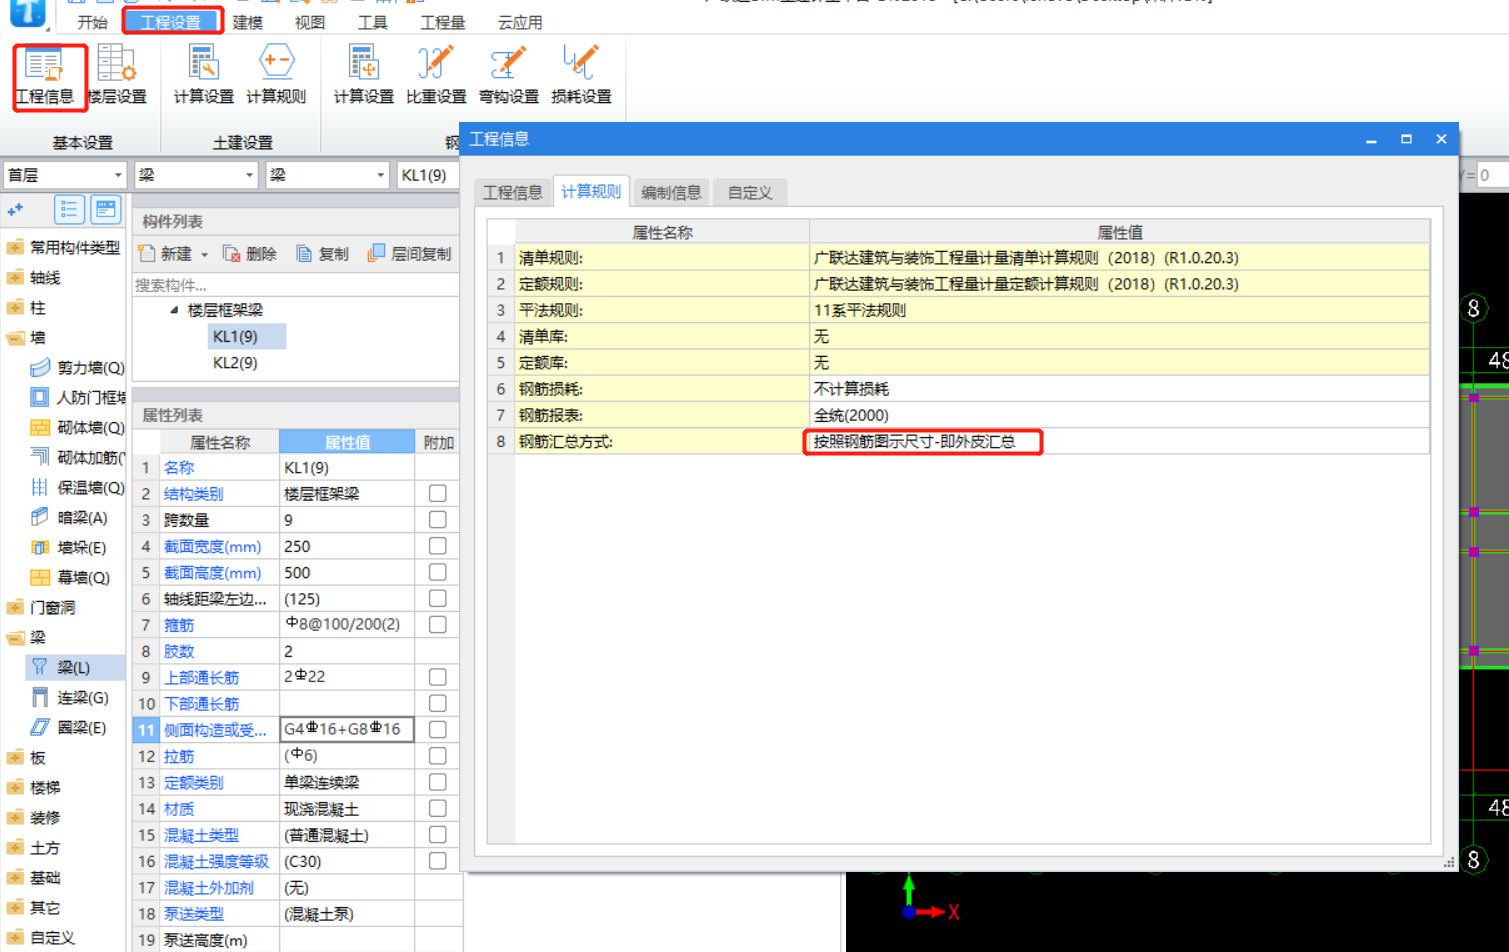Select 保温墙(Q) item
Viewport: 1509px width, 952px height.
[78, 488]
